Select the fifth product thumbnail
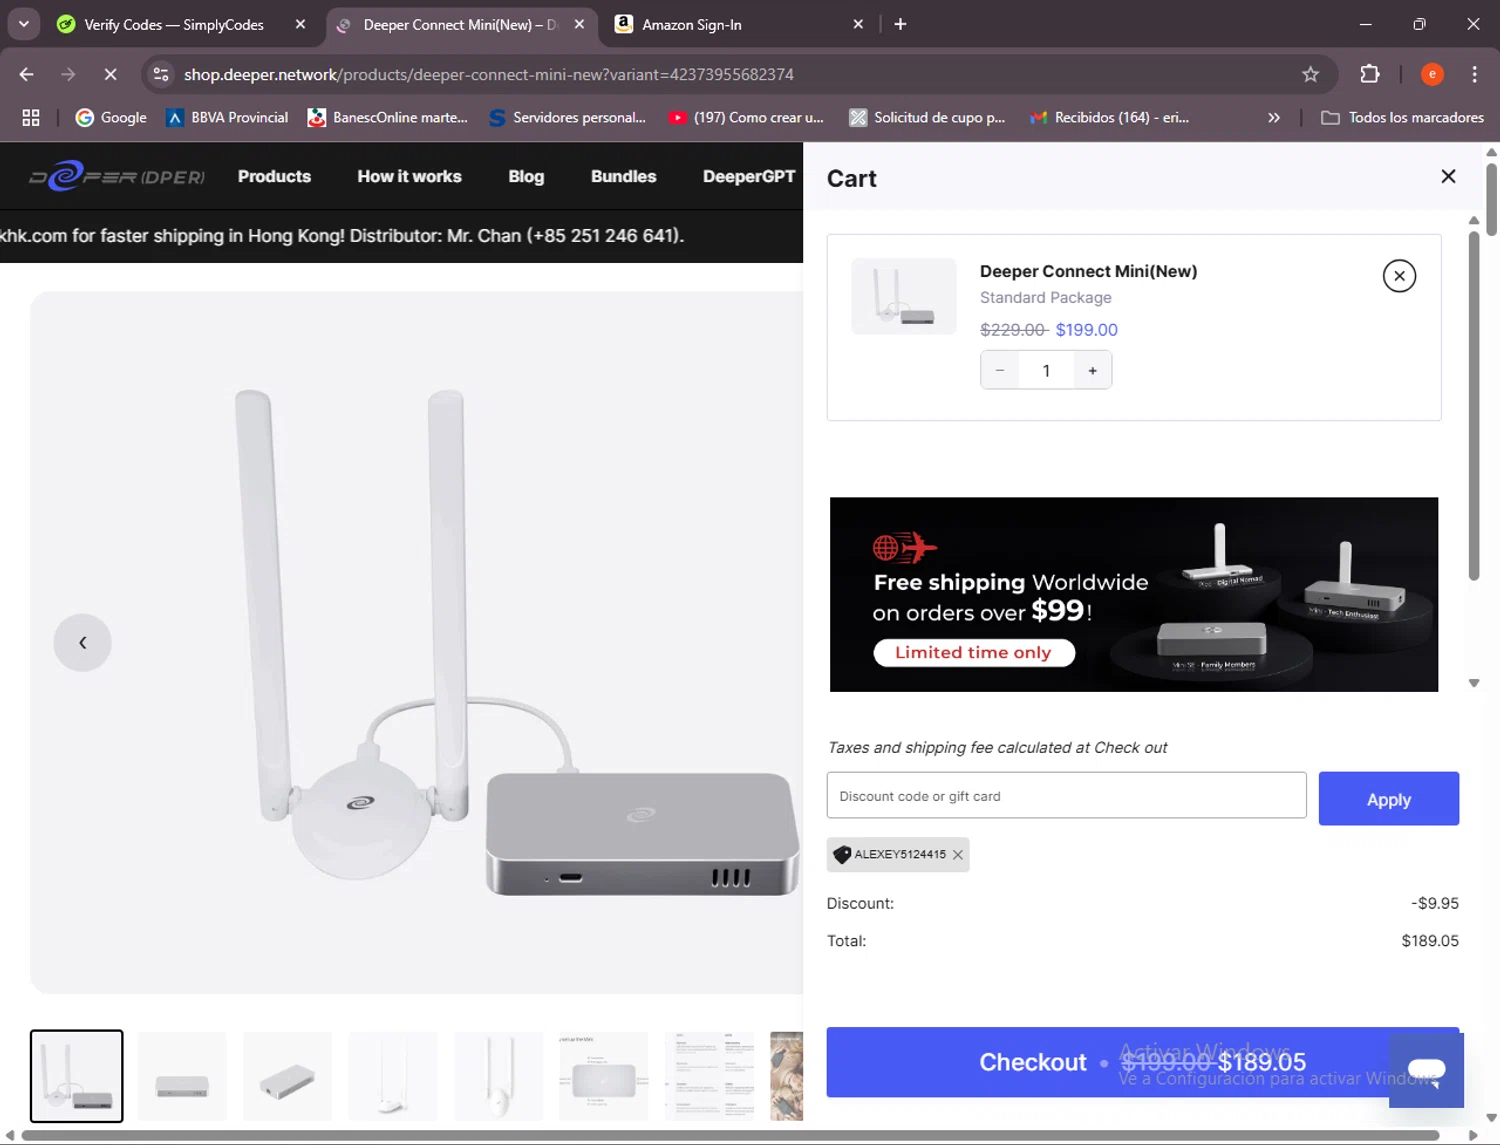This screenshot has width=1500, height=1145. [499, 1076]
